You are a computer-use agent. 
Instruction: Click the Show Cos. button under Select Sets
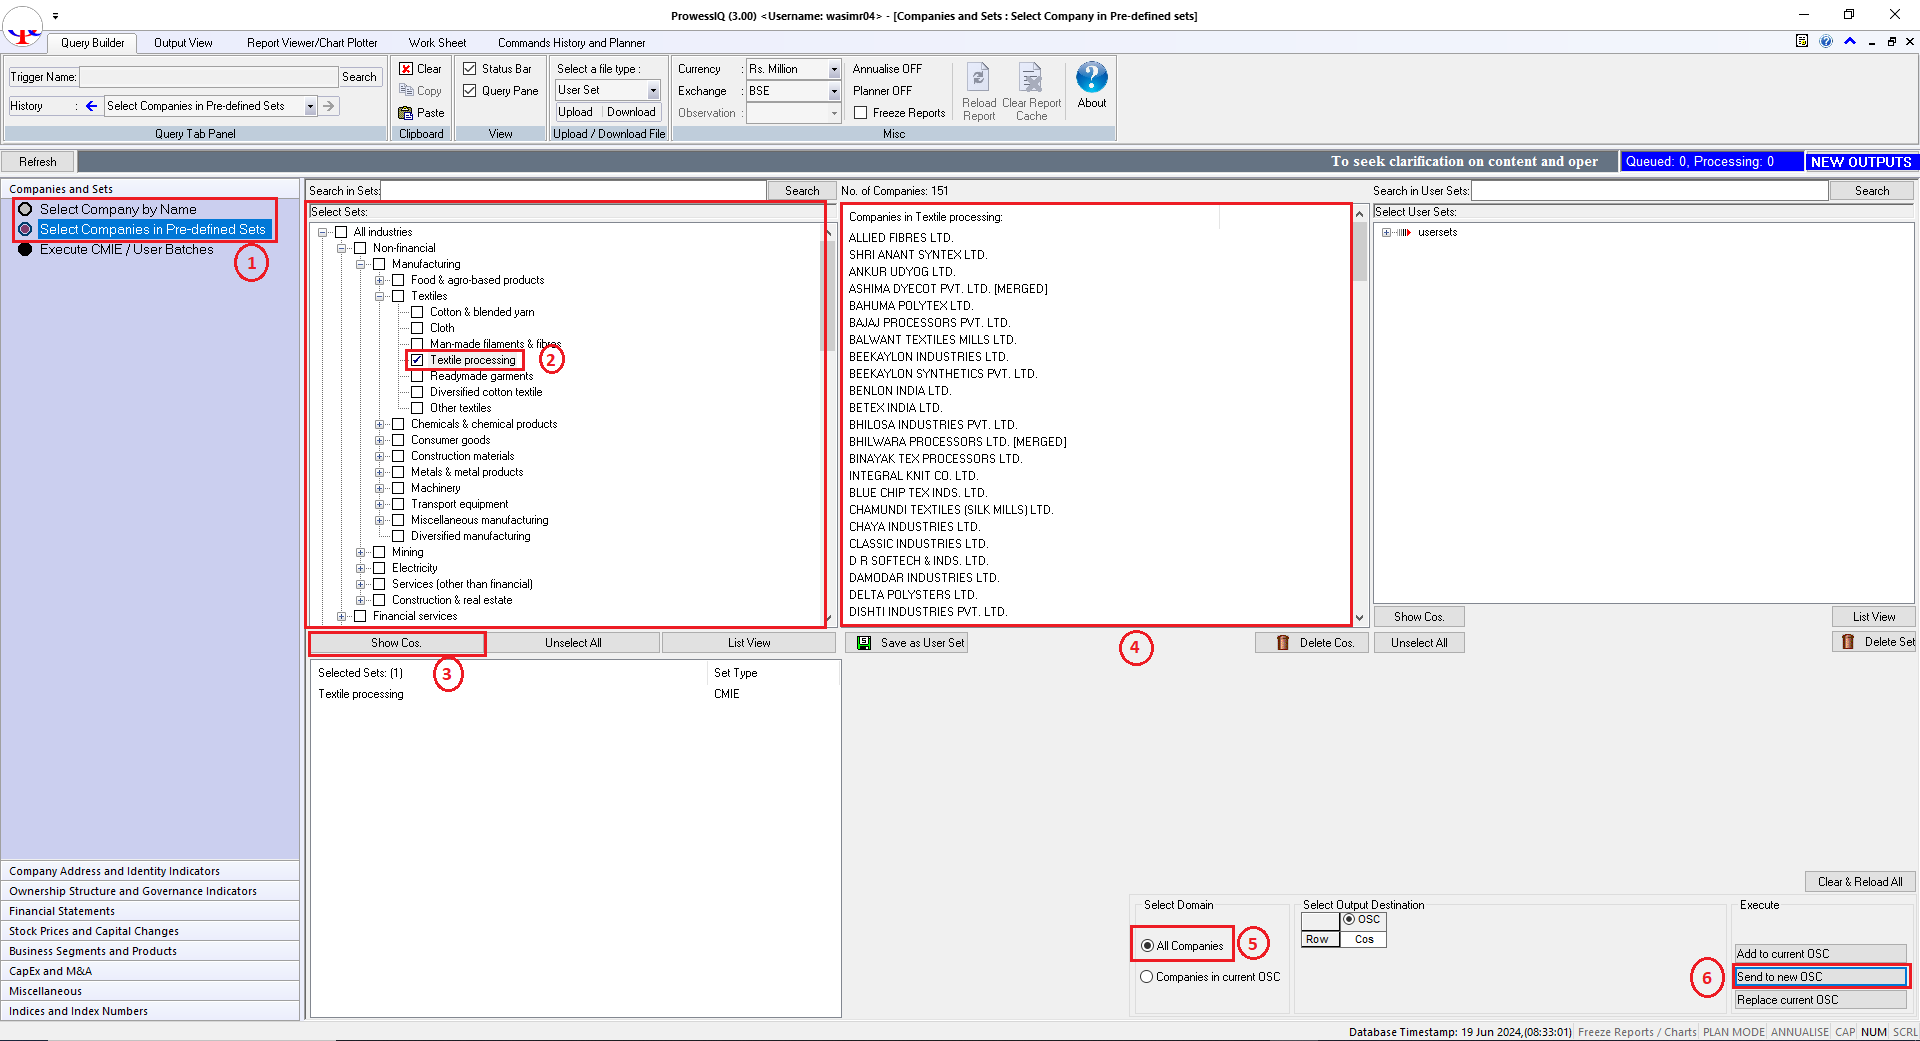coord(397,643)
